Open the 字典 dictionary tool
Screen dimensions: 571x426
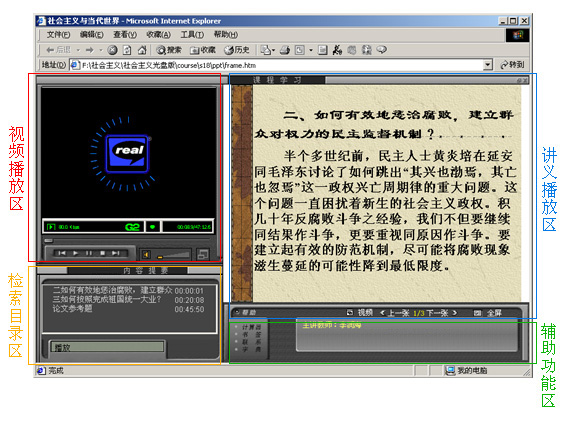[x=251, y=349]
